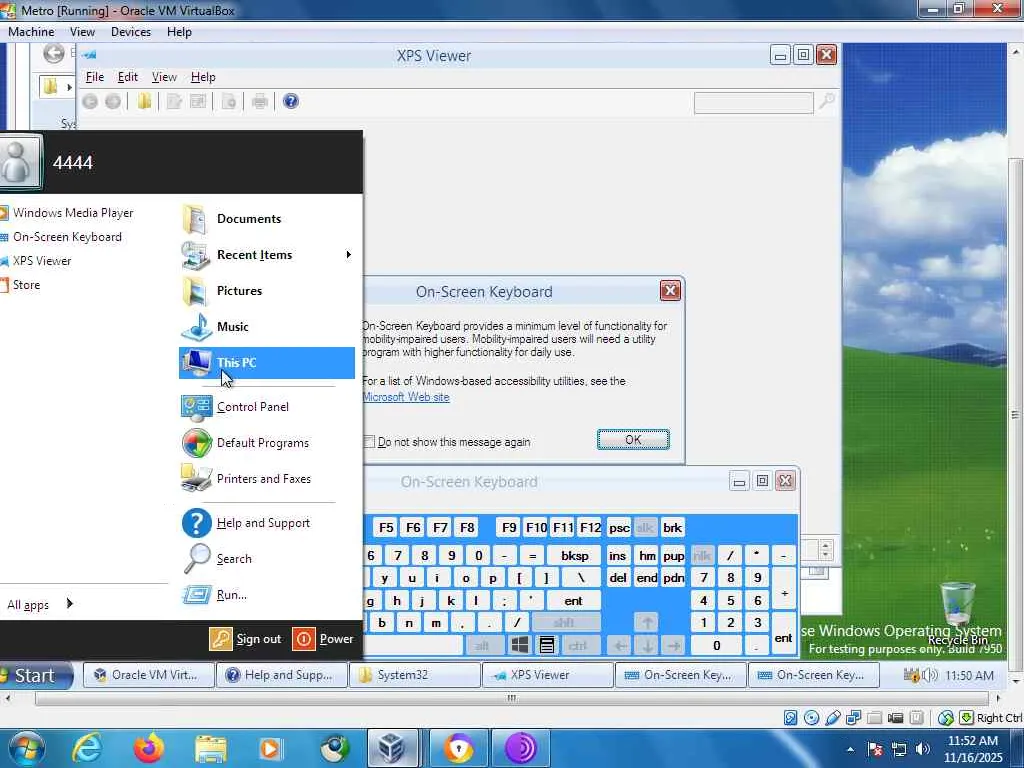This screenshot has width=1024, height=768.
Task: Open Edit menu in XPS Viewer
Action: point(127,77)
